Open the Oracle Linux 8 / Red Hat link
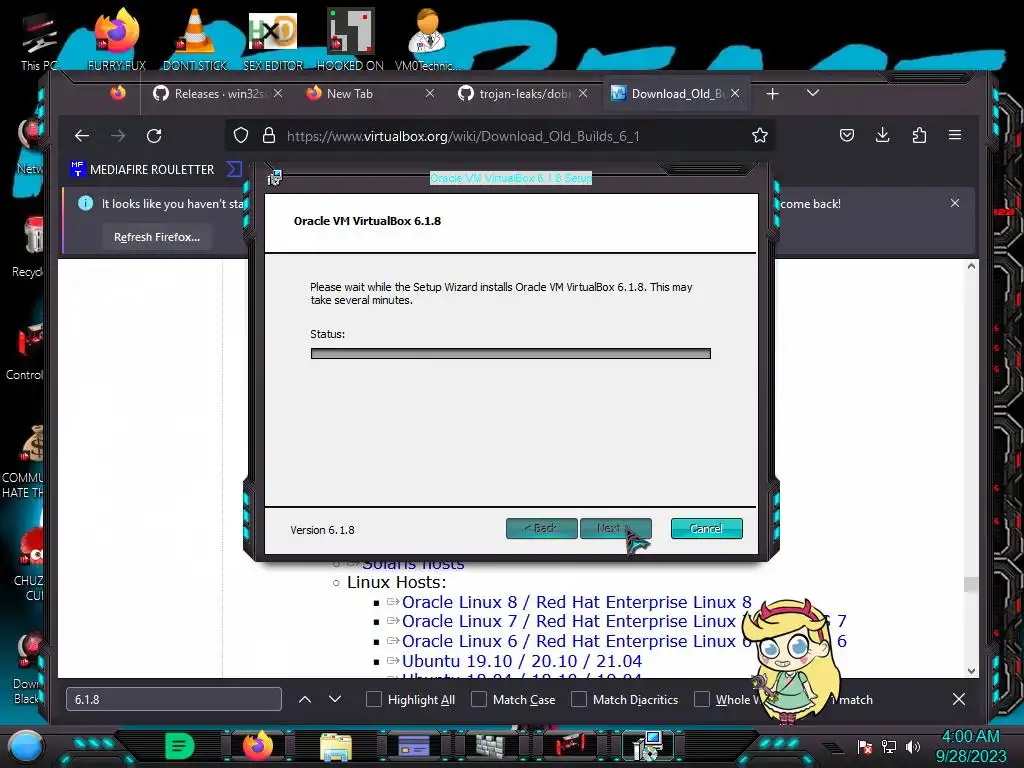 pos(577,602)
